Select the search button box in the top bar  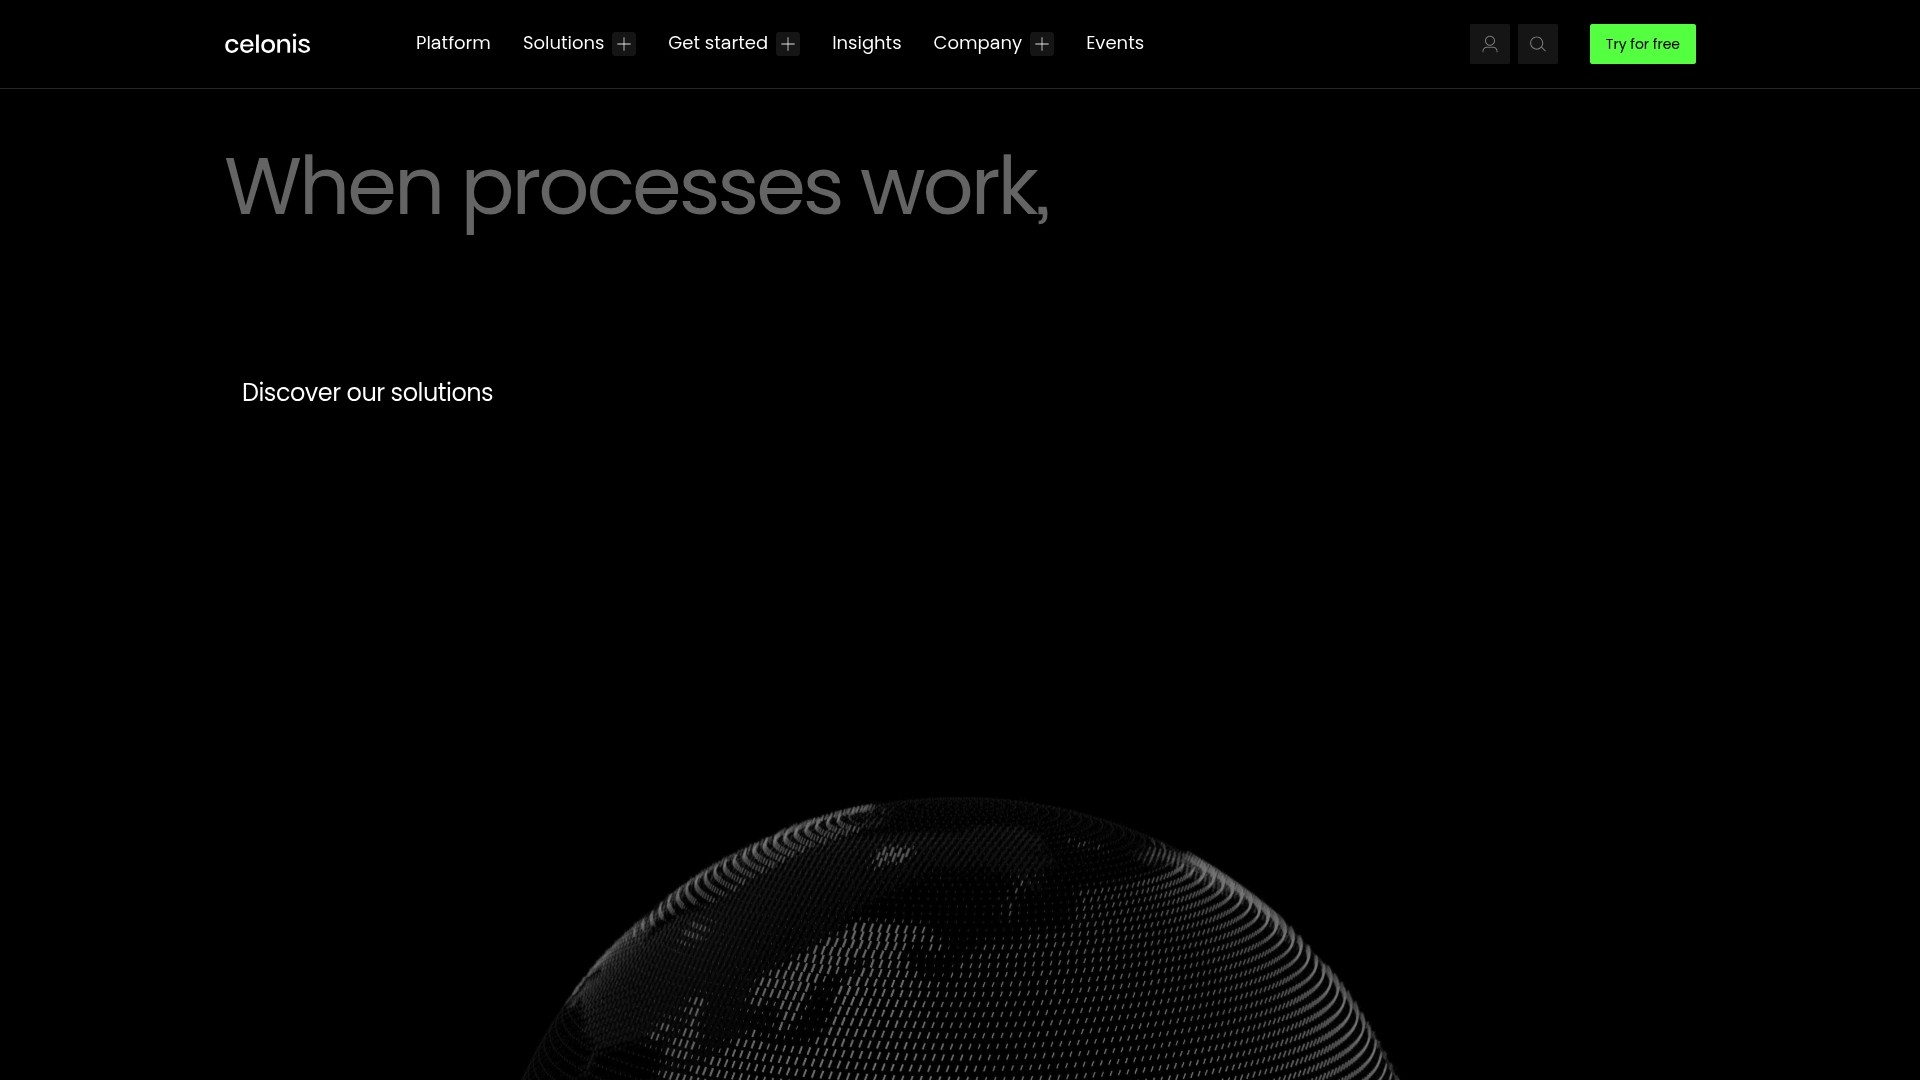coord(1537,43)
